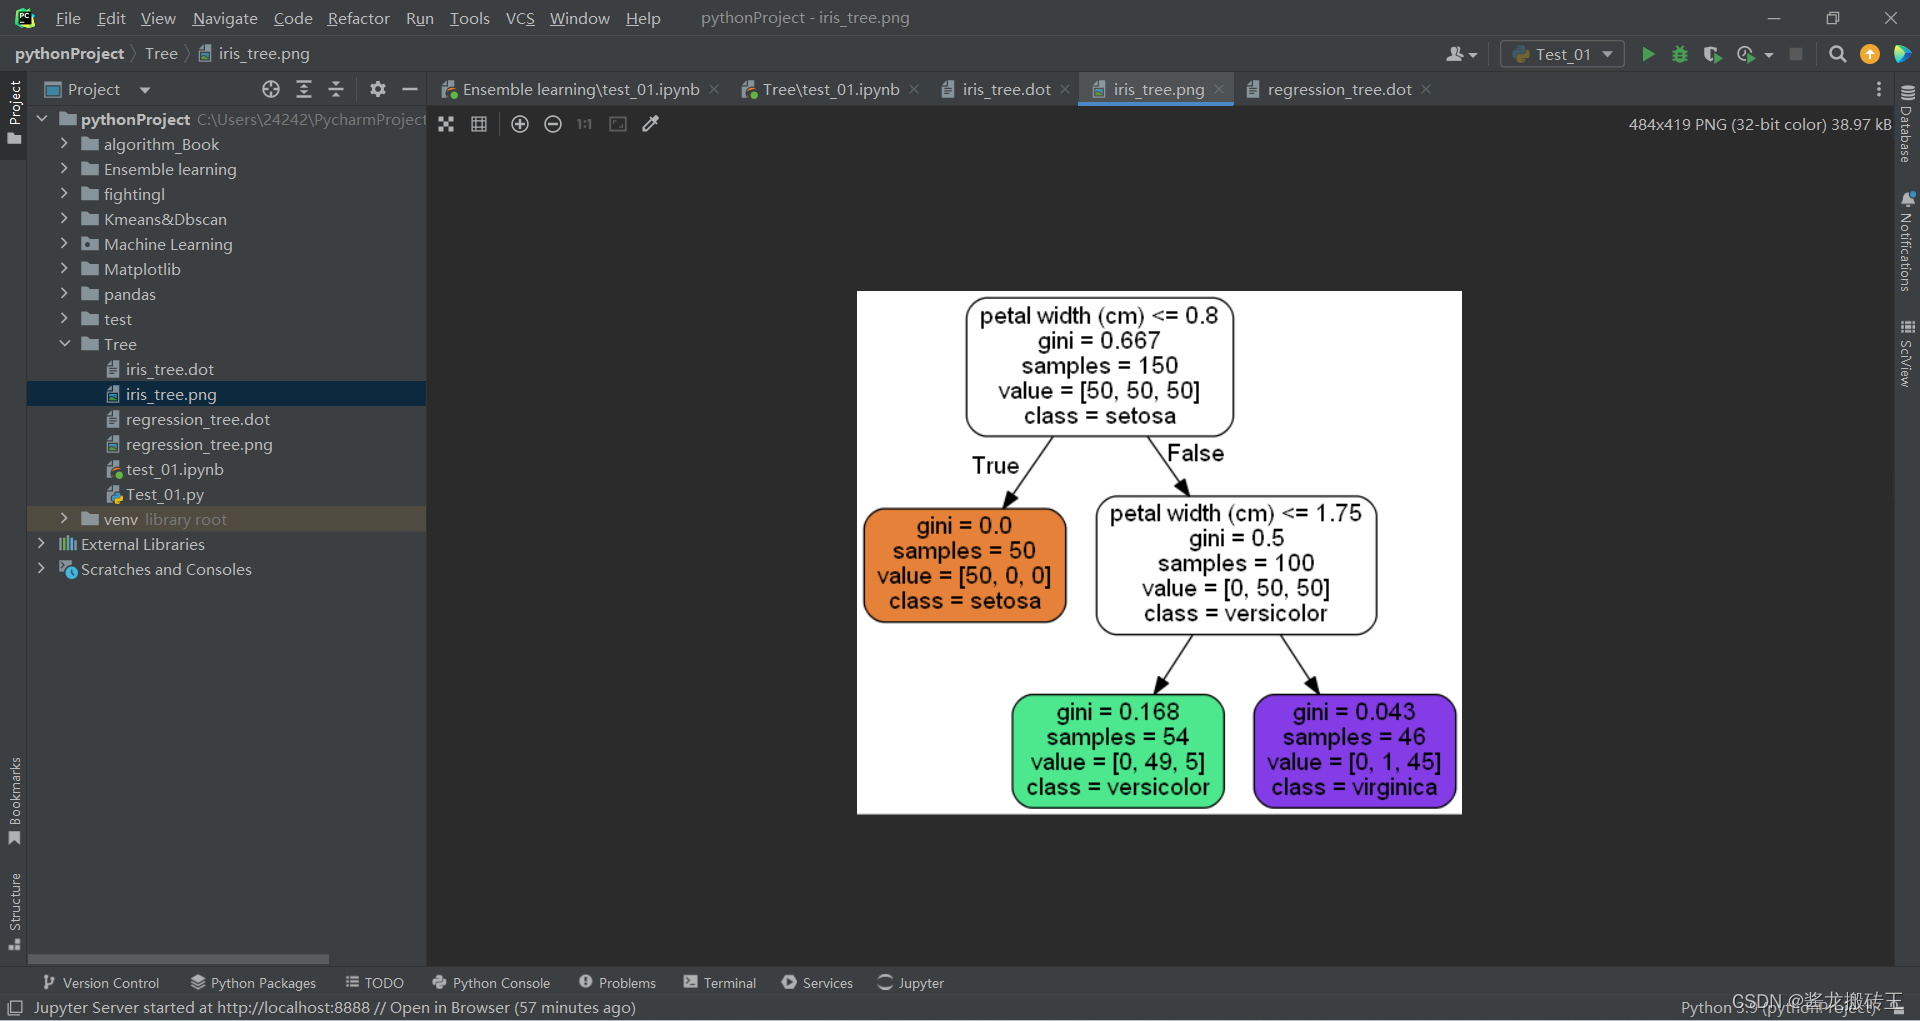Toggle the grid in the image viewer
This screenshot has width=1920, height=1021.
click(x=479, y=124)
